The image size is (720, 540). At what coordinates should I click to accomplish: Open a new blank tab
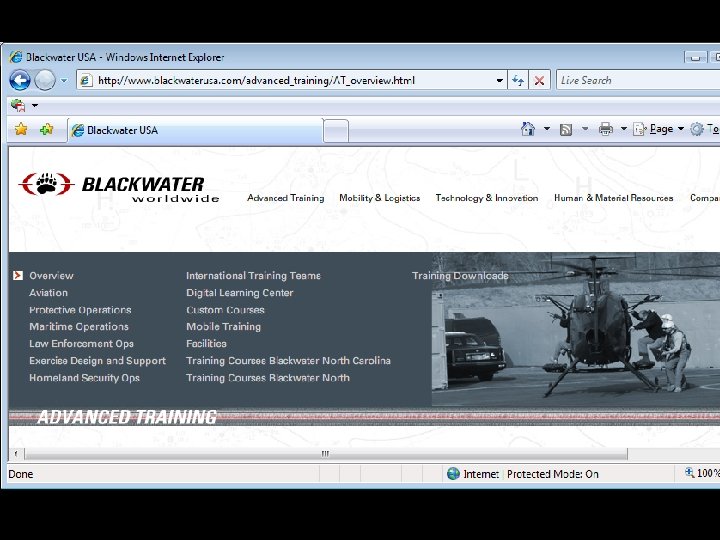click(x=336, y=131)
